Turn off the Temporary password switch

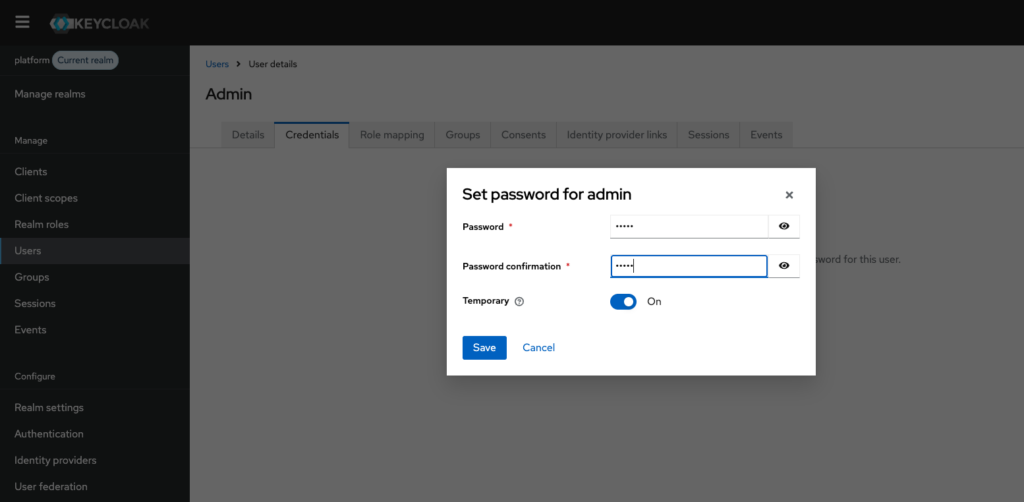[623, 301]
